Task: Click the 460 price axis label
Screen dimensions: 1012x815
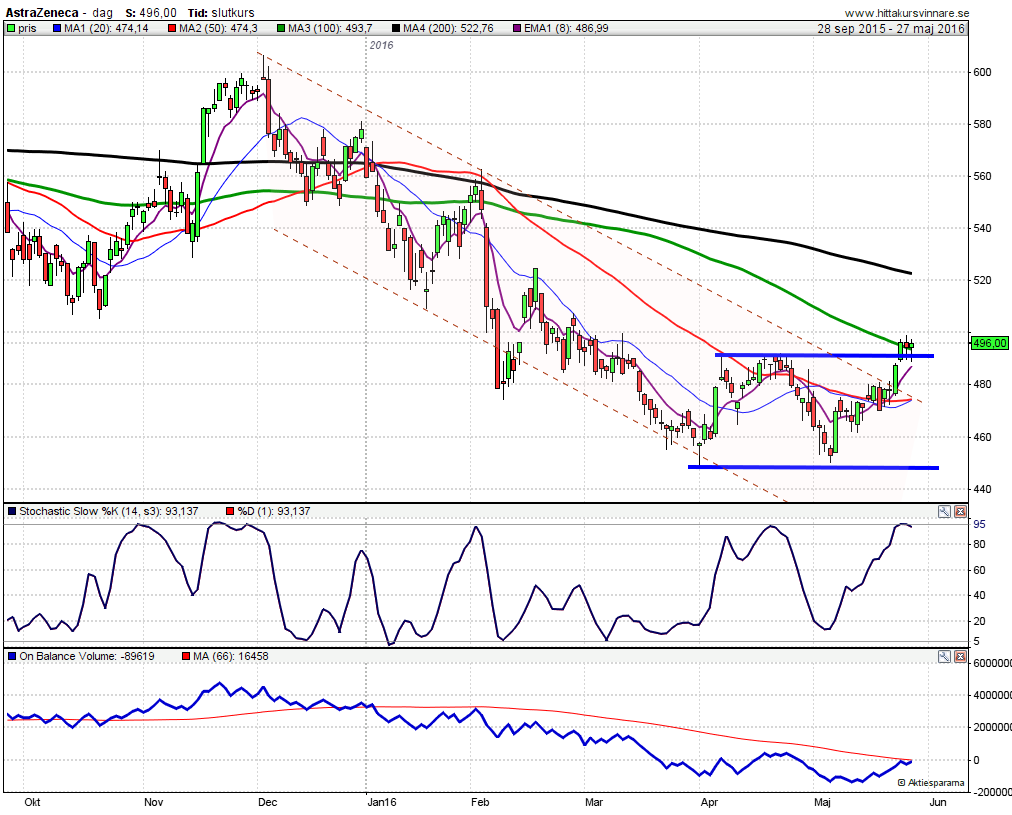Action: click(982, 438)
